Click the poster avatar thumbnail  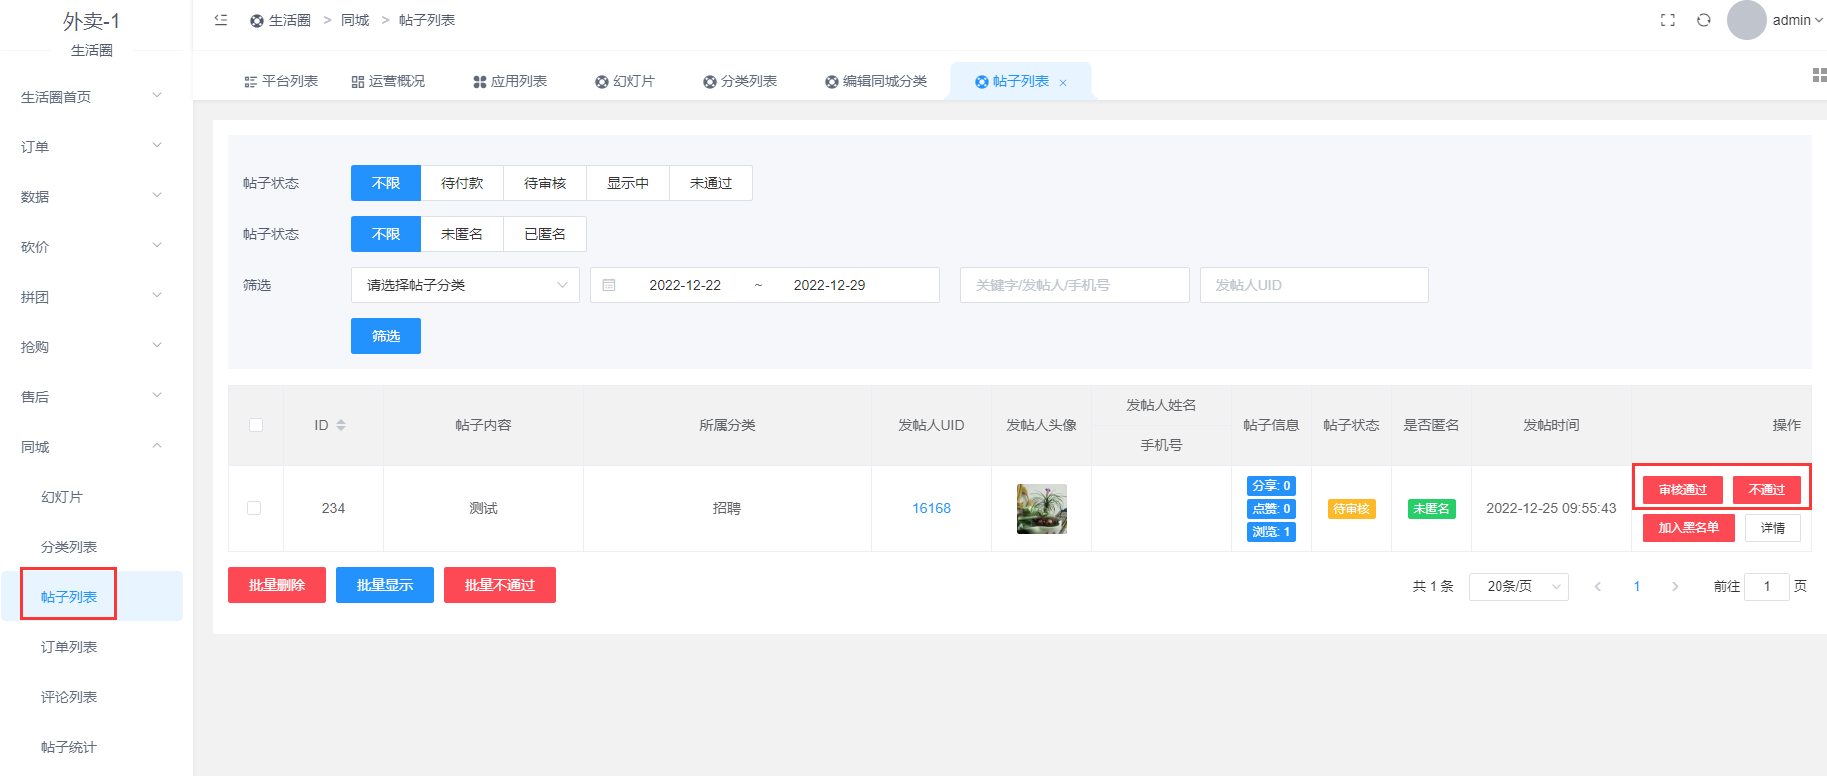click(1041, 508)
